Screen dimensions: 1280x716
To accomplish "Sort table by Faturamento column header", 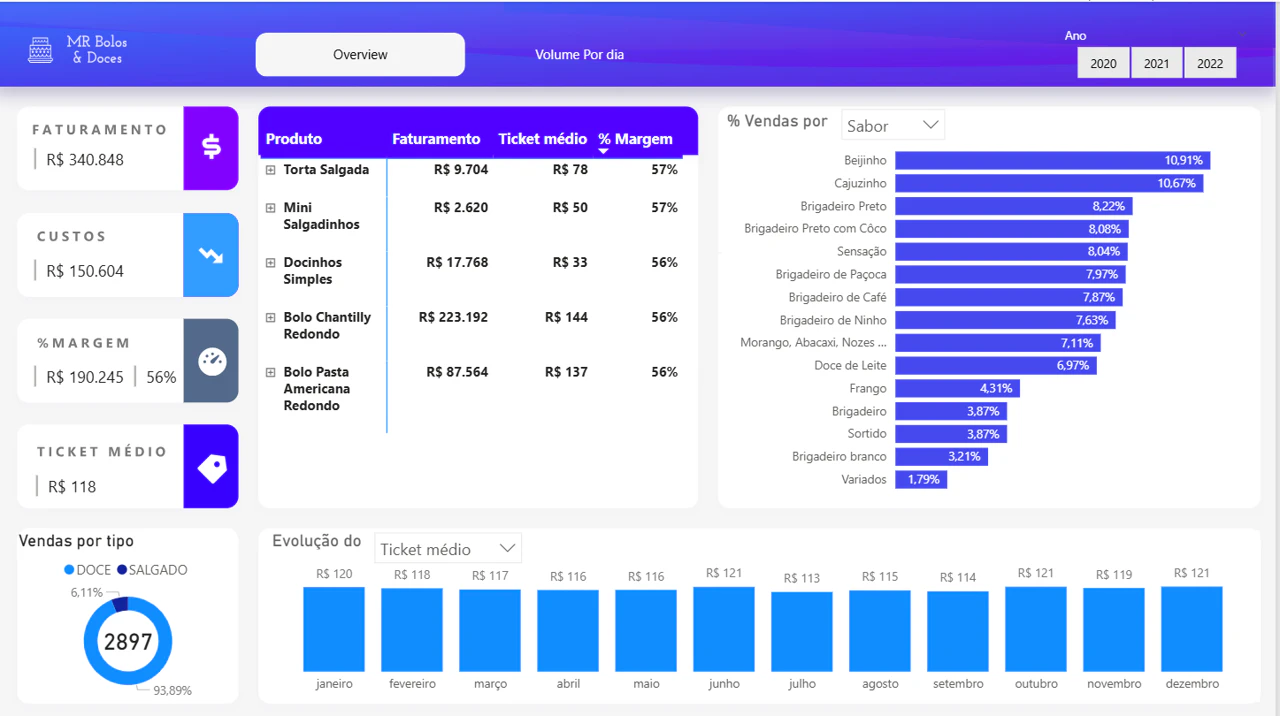I will (x=436, y=139).
